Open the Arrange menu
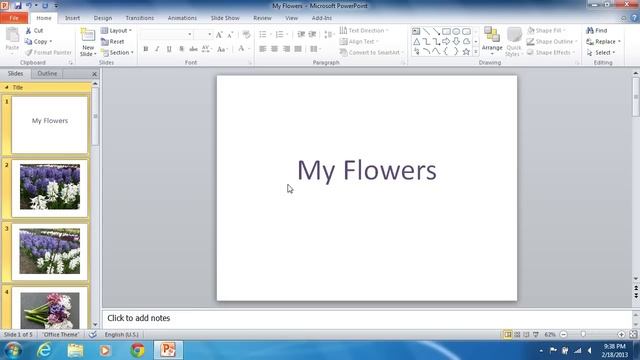The image size is (640, 360). point(492,41)
